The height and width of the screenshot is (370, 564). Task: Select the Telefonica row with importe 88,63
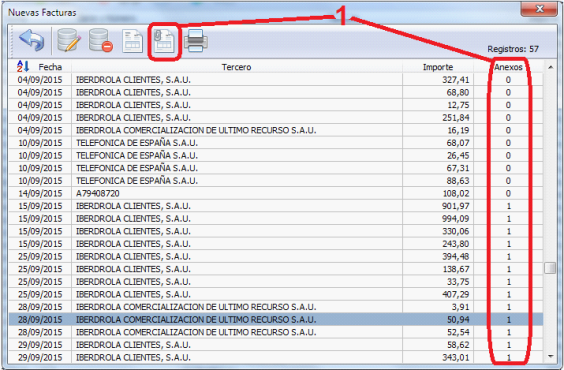[x=276, y=181]
